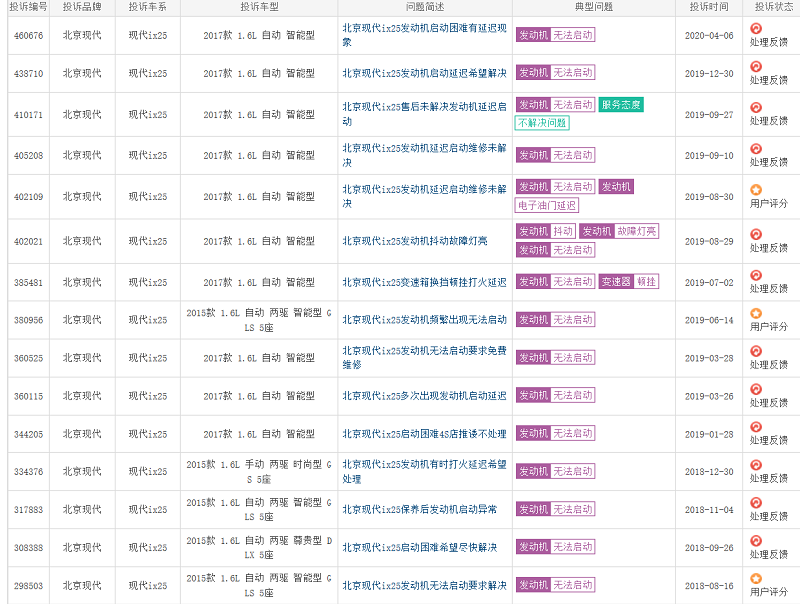Click the 处理反馈 status icon for complaint 460676
The image size is (800, 604).
tap(756, 29)
